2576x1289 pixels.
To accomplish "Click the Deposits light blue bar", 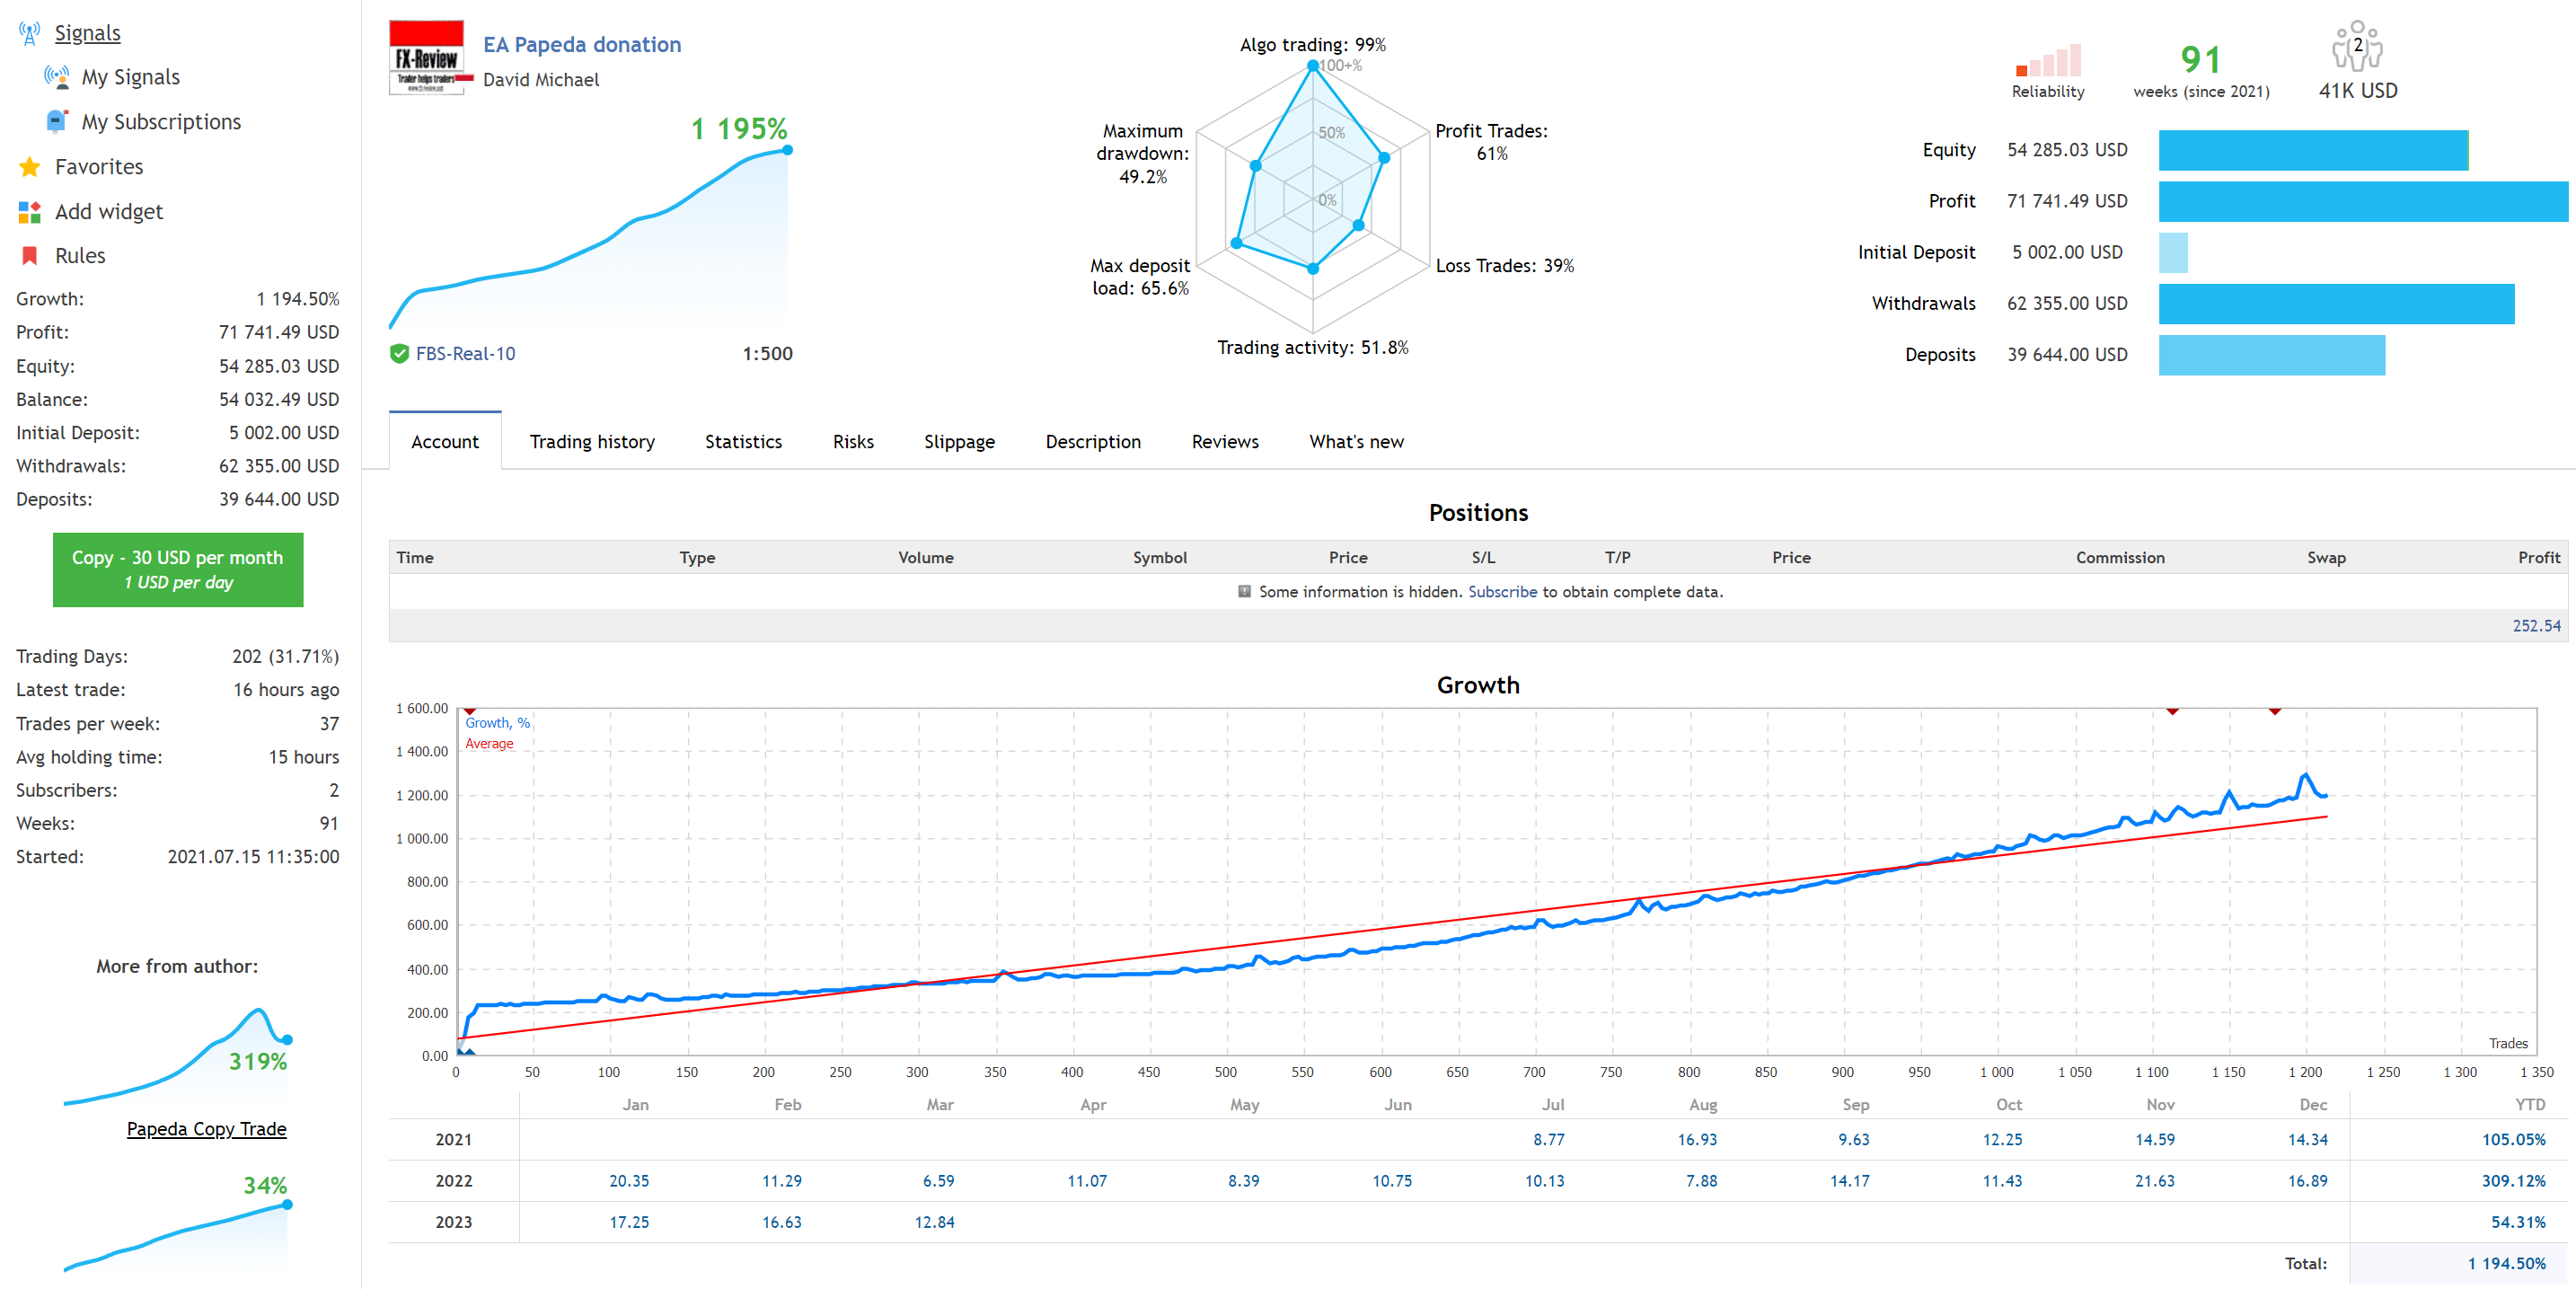I will pos(2272,355).
